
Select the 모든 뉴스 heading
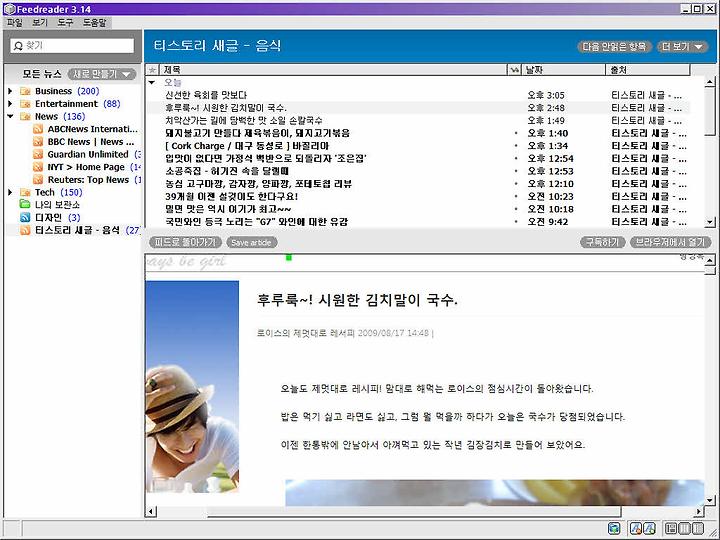click(x=41, y=74)
